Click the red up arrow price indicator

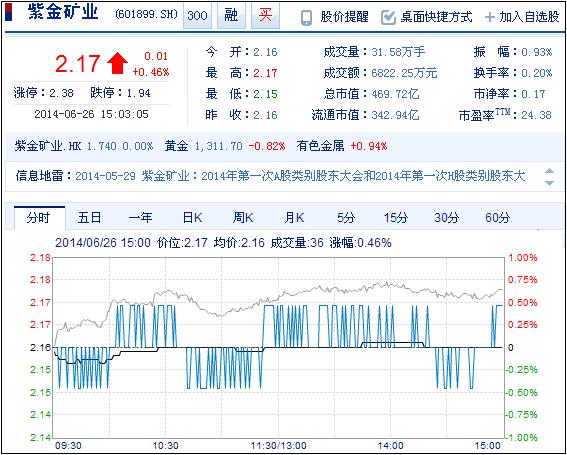pyautogui.click(x=118, y=63)
